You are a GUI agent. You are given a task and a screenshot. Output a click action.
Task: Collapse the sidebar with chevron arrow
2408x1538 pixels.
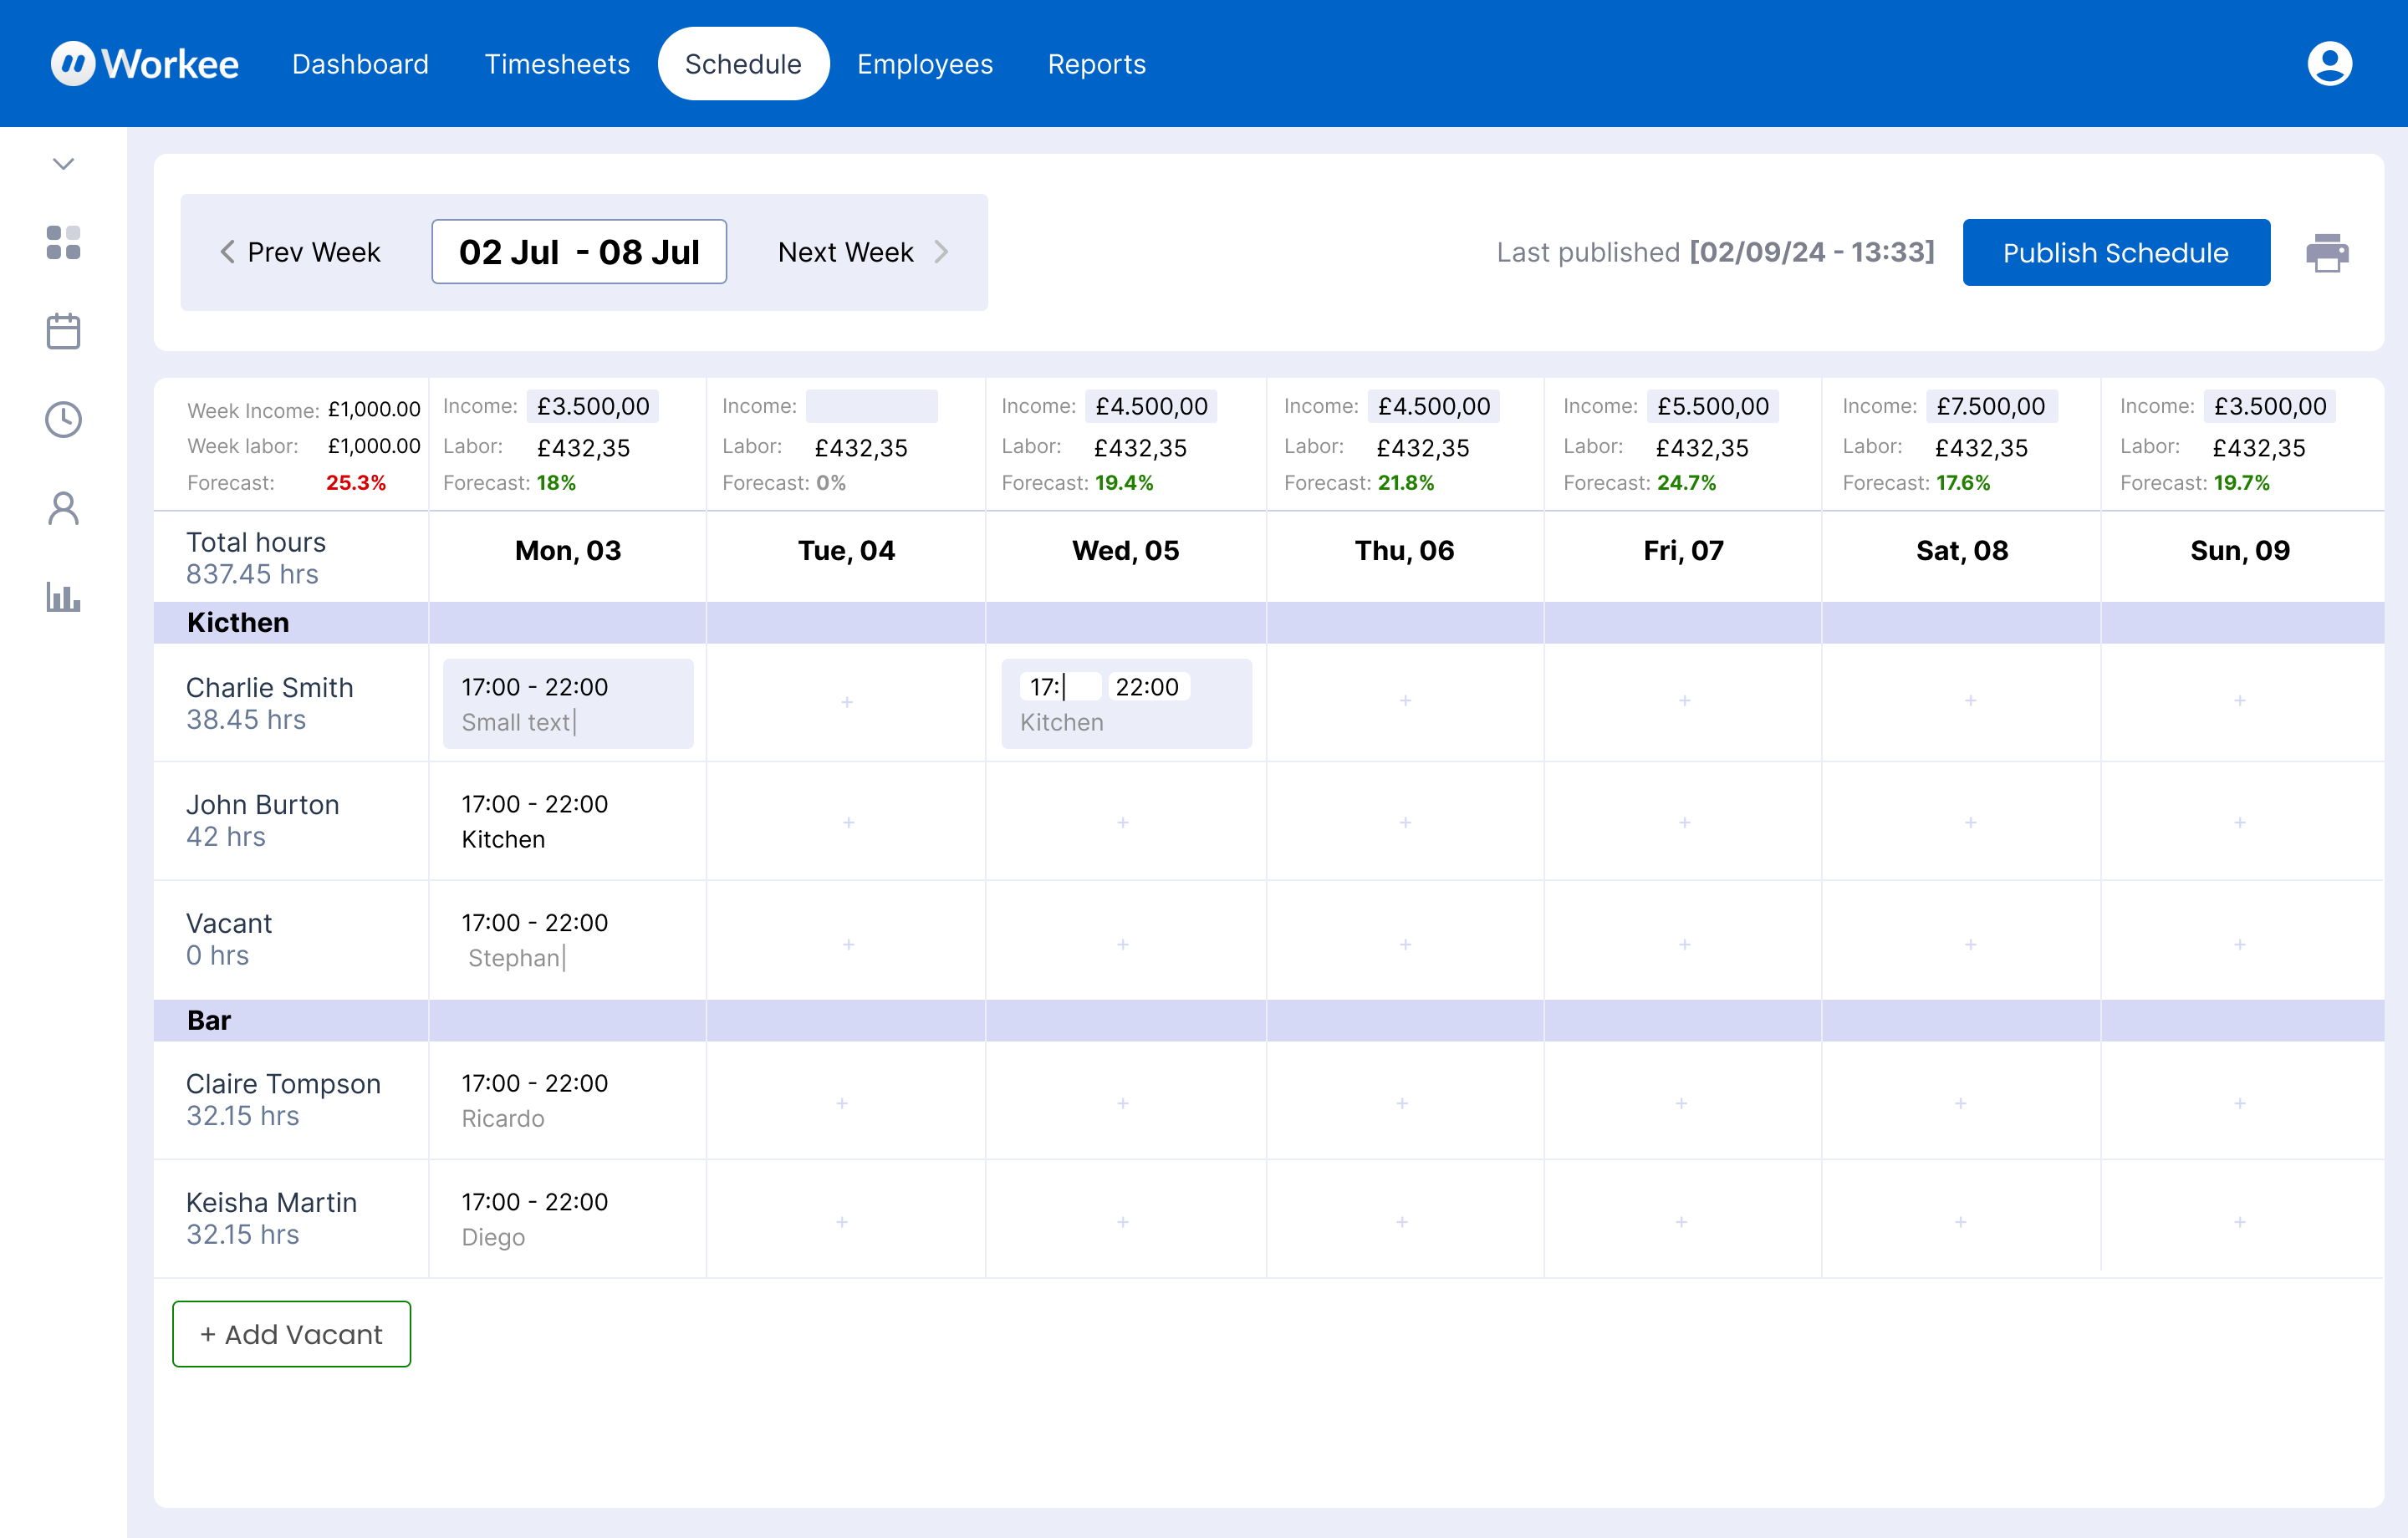point(63,164)
